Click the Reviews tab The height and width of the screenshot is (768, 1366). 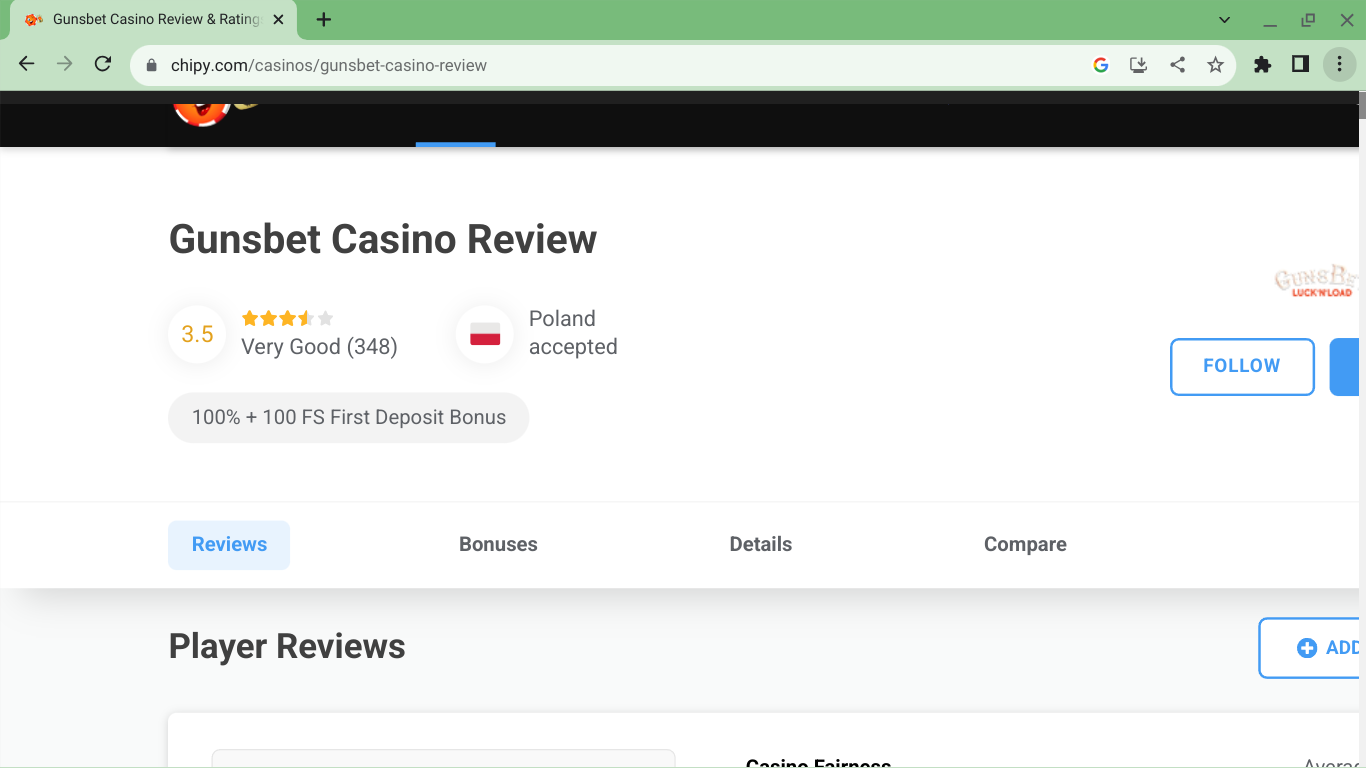[229, 544]
